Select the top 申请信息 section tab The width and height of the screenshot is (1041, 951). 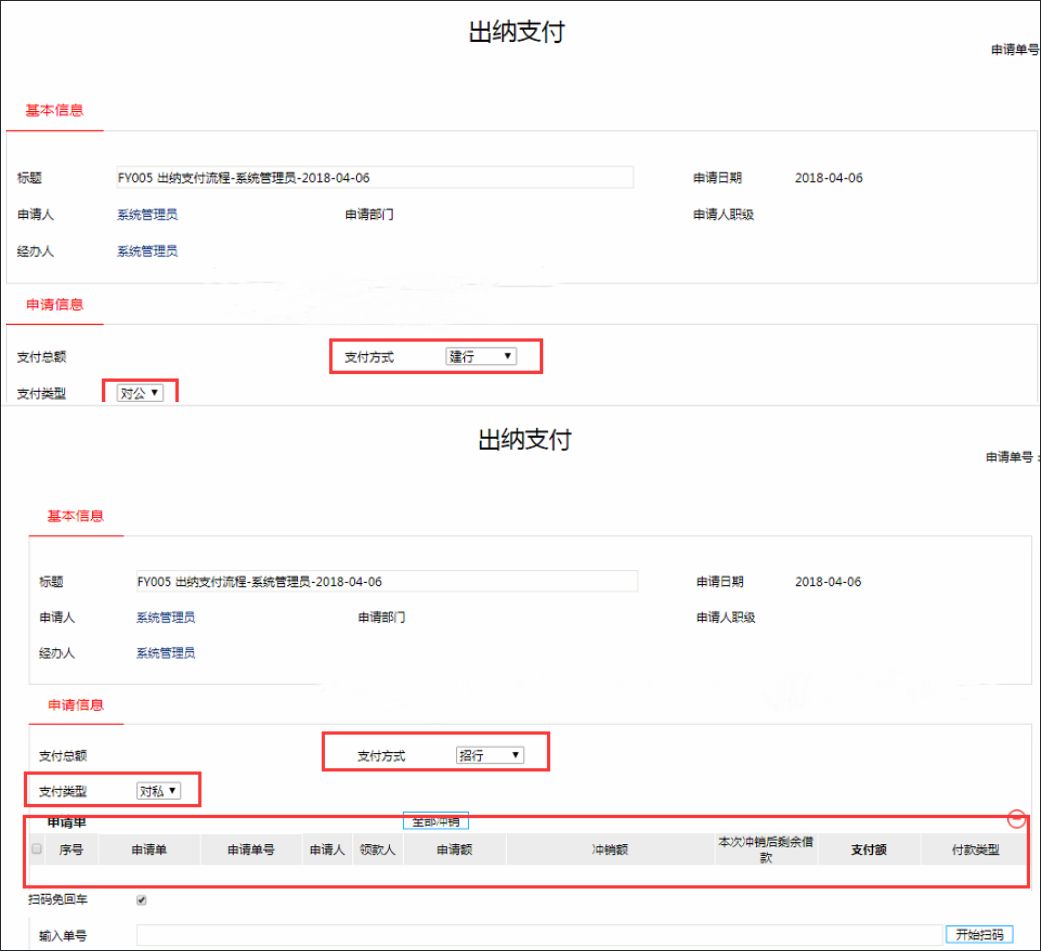click(x=54, y=304)
